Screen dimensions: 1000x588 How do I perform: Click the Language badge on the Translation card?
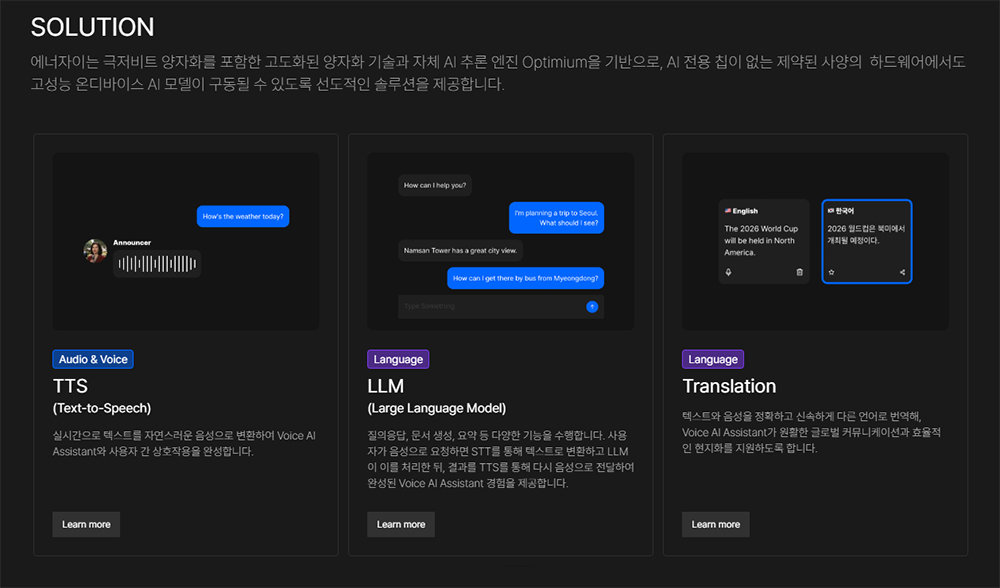point(713,359)
